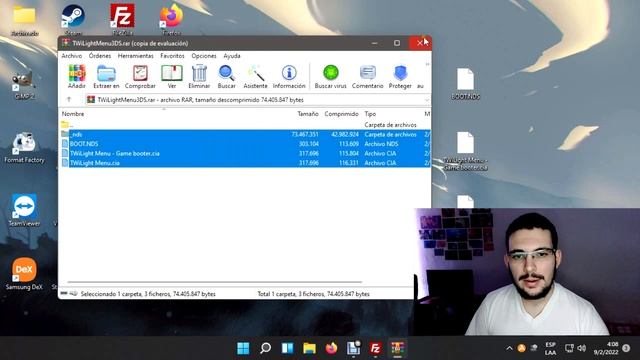Screen dimensions: 640x360
Task: Select the FileZilla desktop shortcut
Action: [x=122, y=20]
